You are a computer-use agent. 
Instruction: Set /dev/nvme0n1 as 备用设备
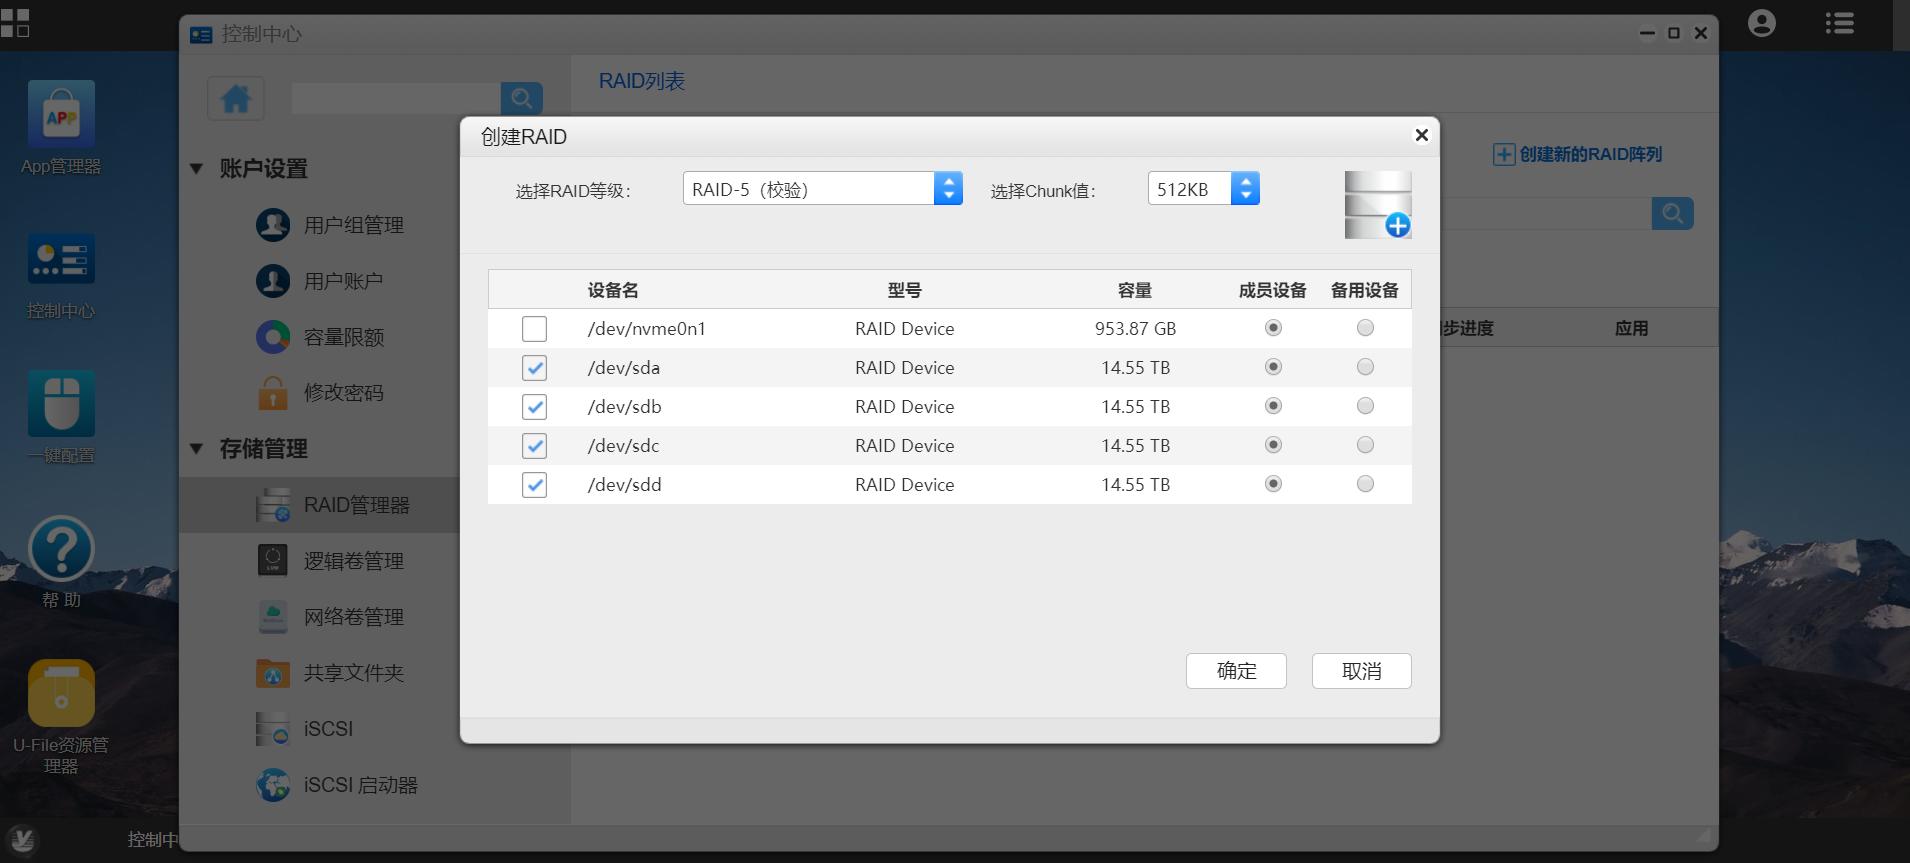pos(1365,328)
